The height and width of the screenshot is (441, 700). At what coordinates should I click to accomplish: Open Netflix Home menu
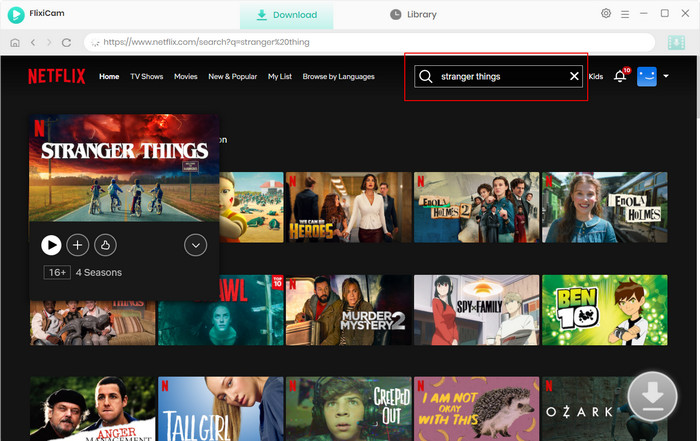pos(109,77)
